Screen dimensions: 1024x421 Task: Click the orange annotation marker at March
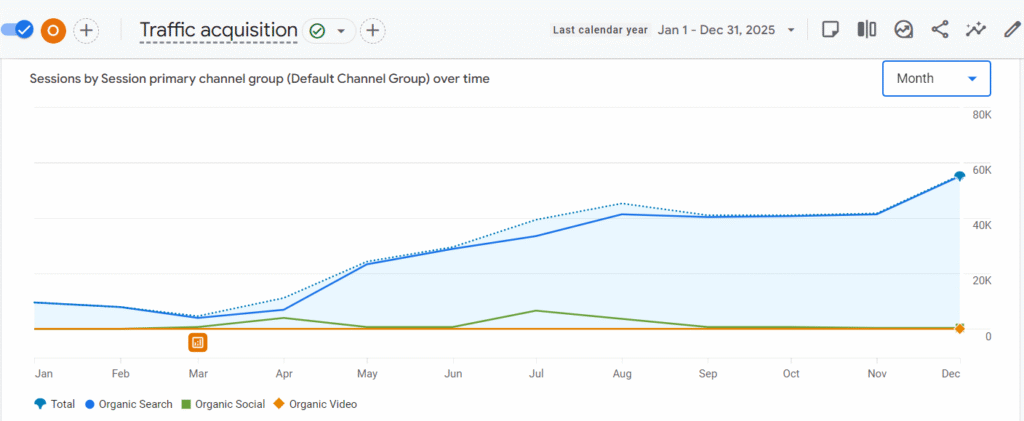click(x=198, y=343)
